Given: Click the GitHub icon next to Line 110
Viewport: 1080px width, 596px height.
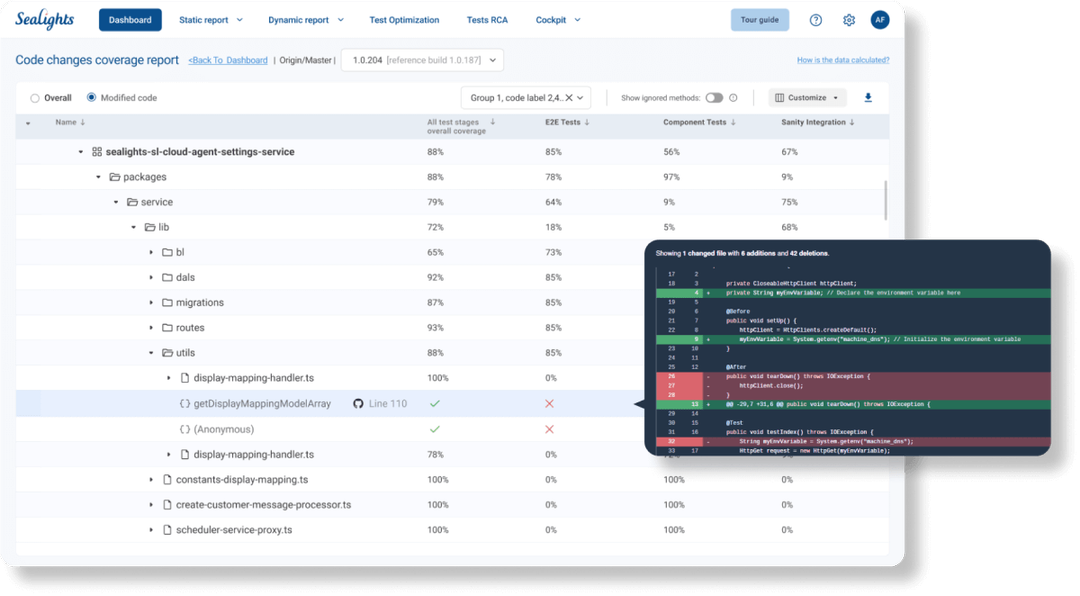Looking at the screenshot, I should tap(358, 403).
